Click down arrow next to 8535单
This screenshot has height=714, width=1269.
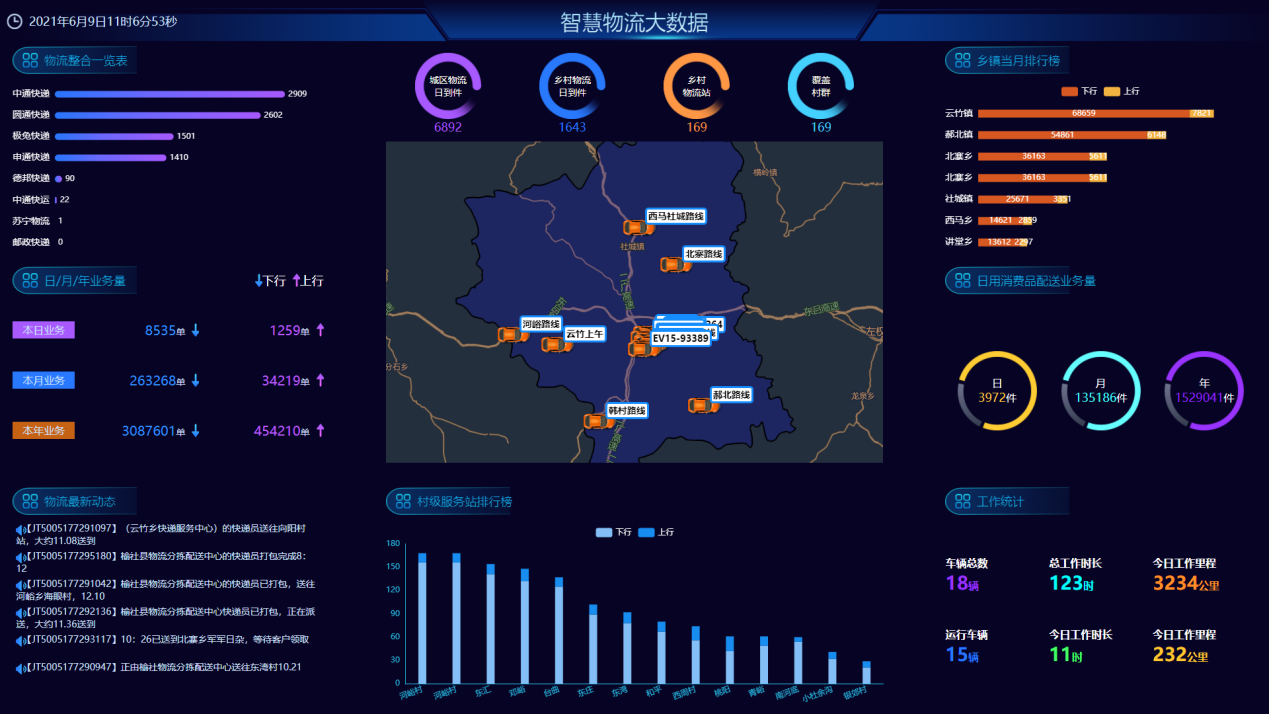click(x=196, y=331)
